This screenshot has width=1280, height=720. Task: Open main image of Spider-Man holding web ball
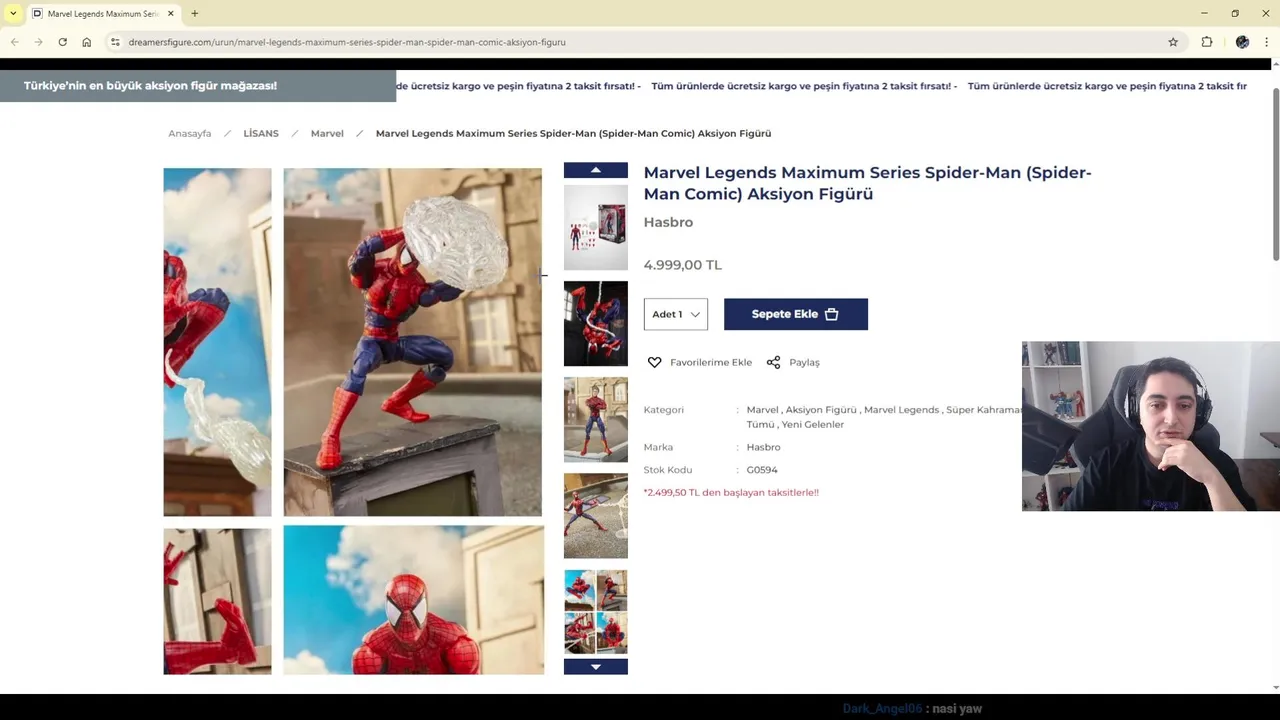413,342
